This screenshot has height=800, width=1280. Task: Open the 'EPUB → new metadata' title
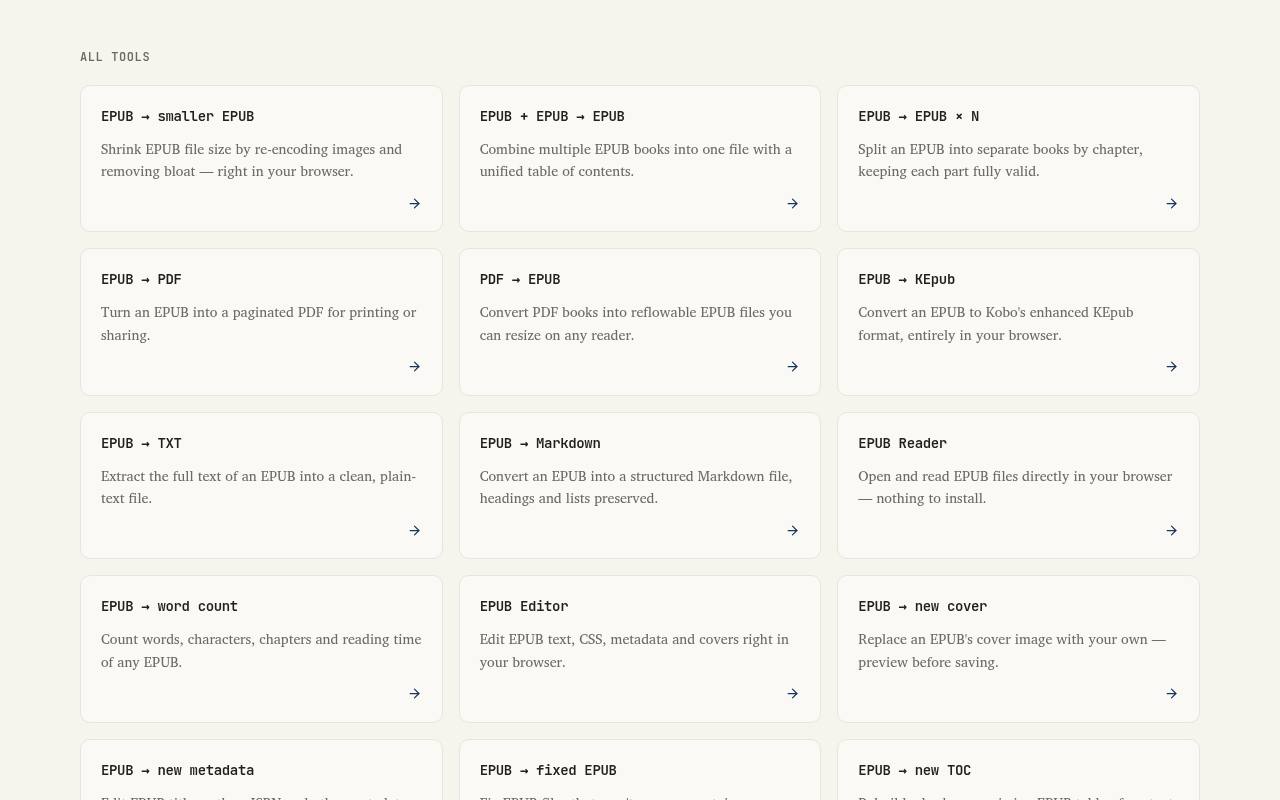[x=177, y=770]
